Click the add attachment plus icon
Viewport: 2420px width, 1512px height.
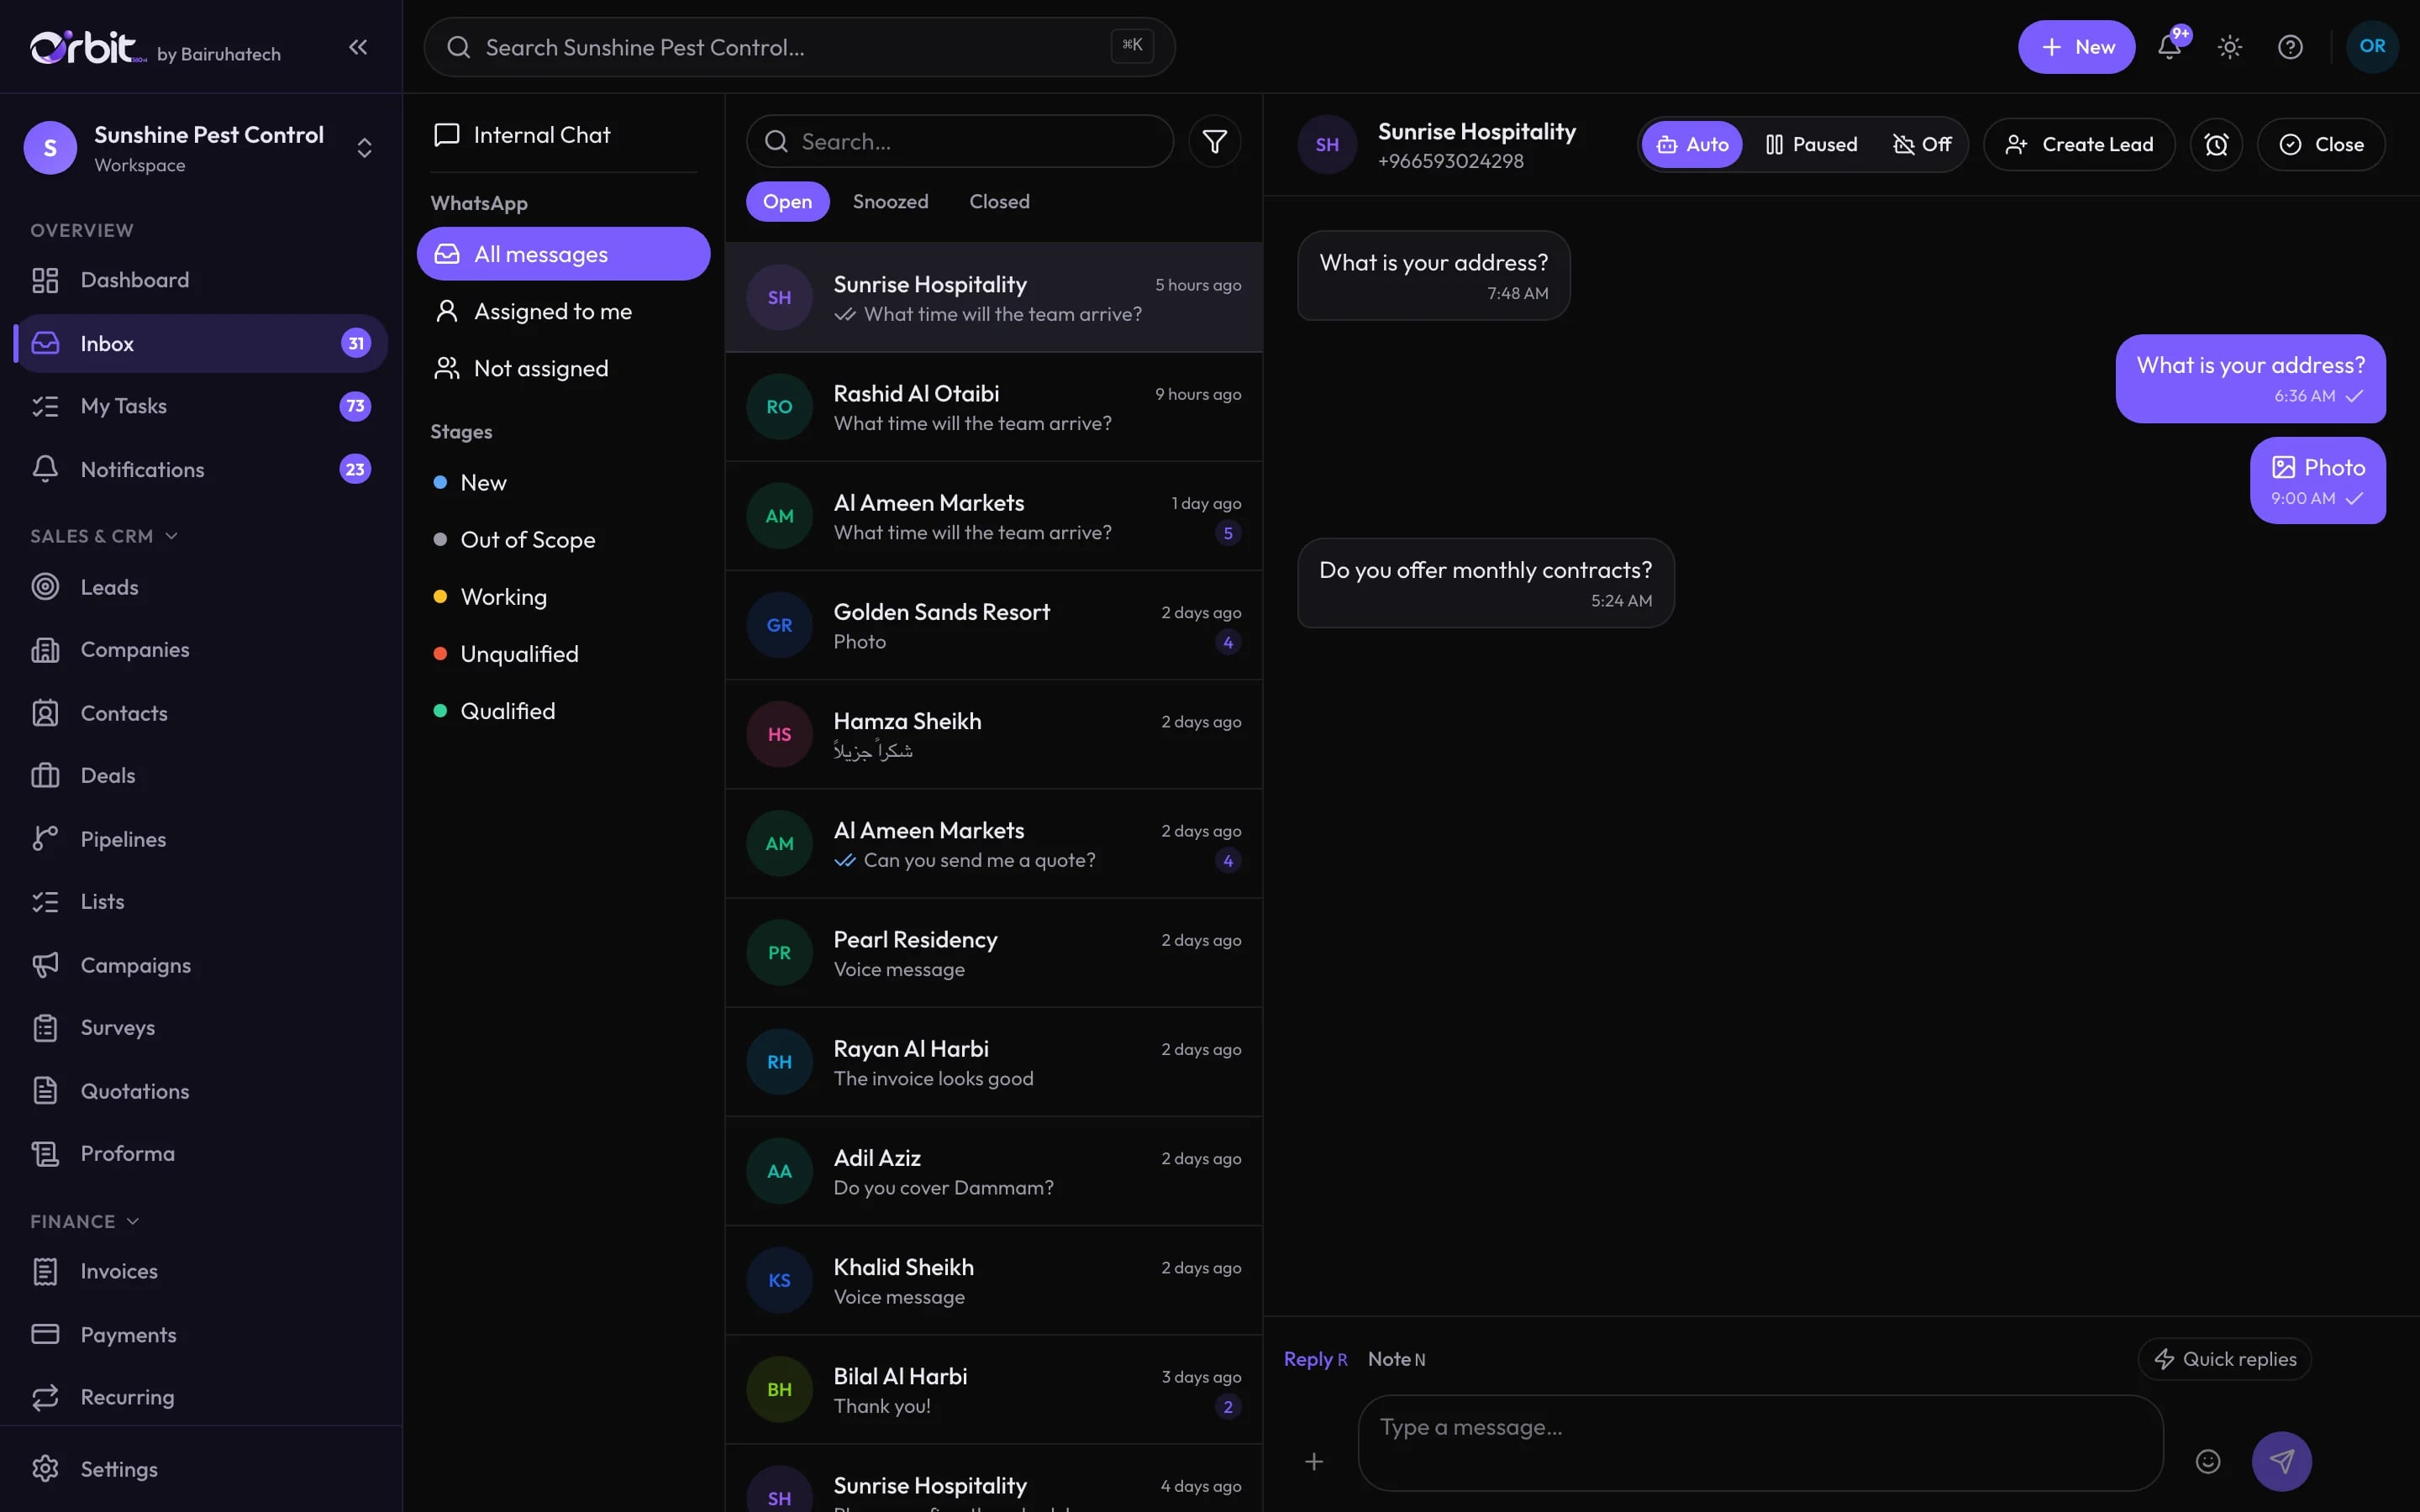(1314, 1461)
